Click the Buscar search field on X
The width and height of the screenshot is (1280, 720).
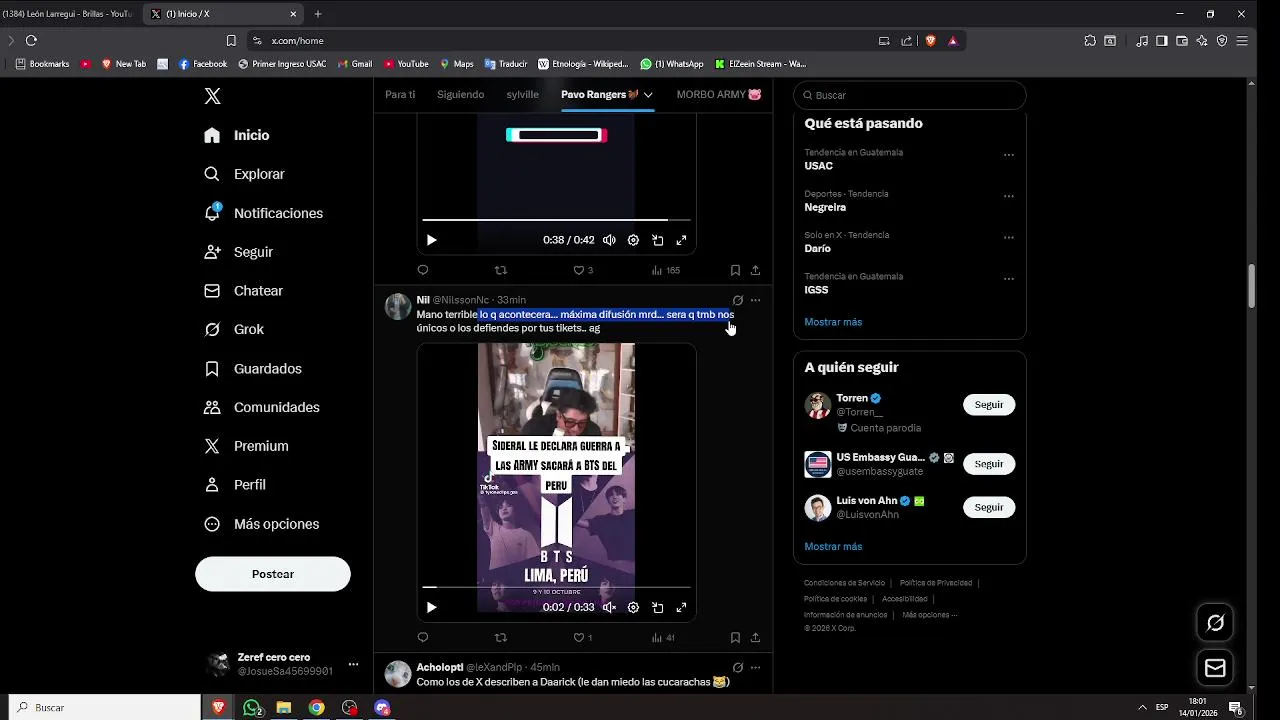tap(910, 95)
